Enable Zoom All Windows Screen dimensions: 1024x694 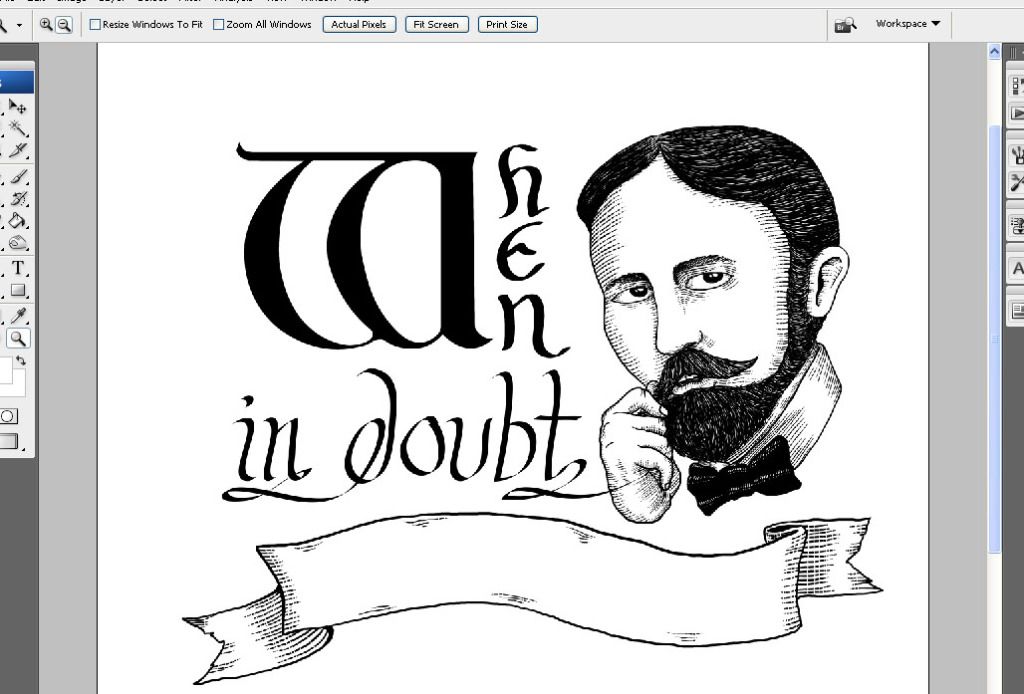[x=219, y=25]
